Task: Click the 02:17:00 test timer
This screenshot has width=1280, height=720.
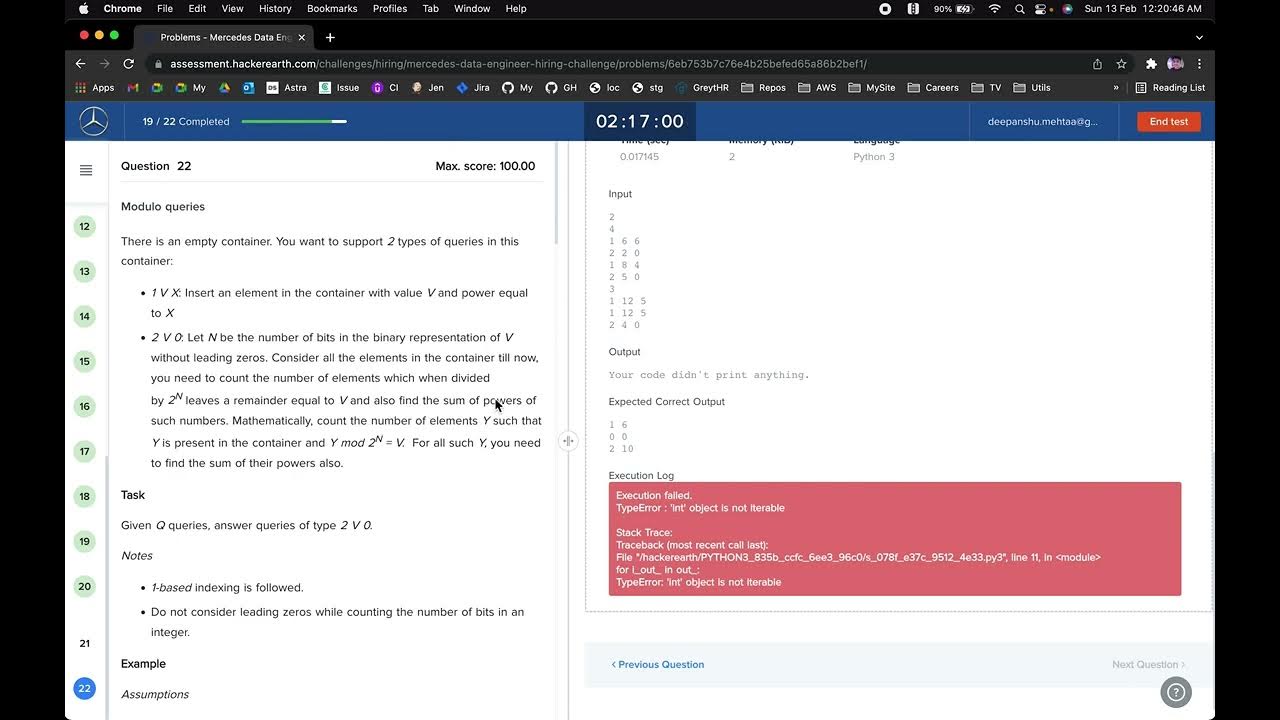Action: 640,121
